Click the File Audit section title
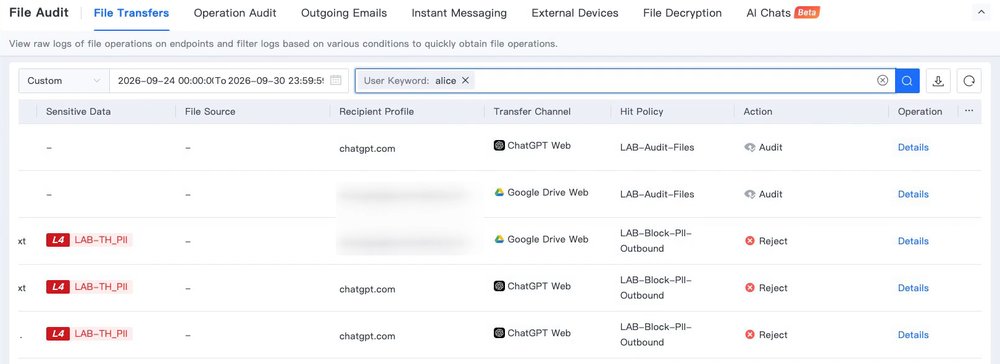Viewport: 1000px width, 364px height. (38, 13)
